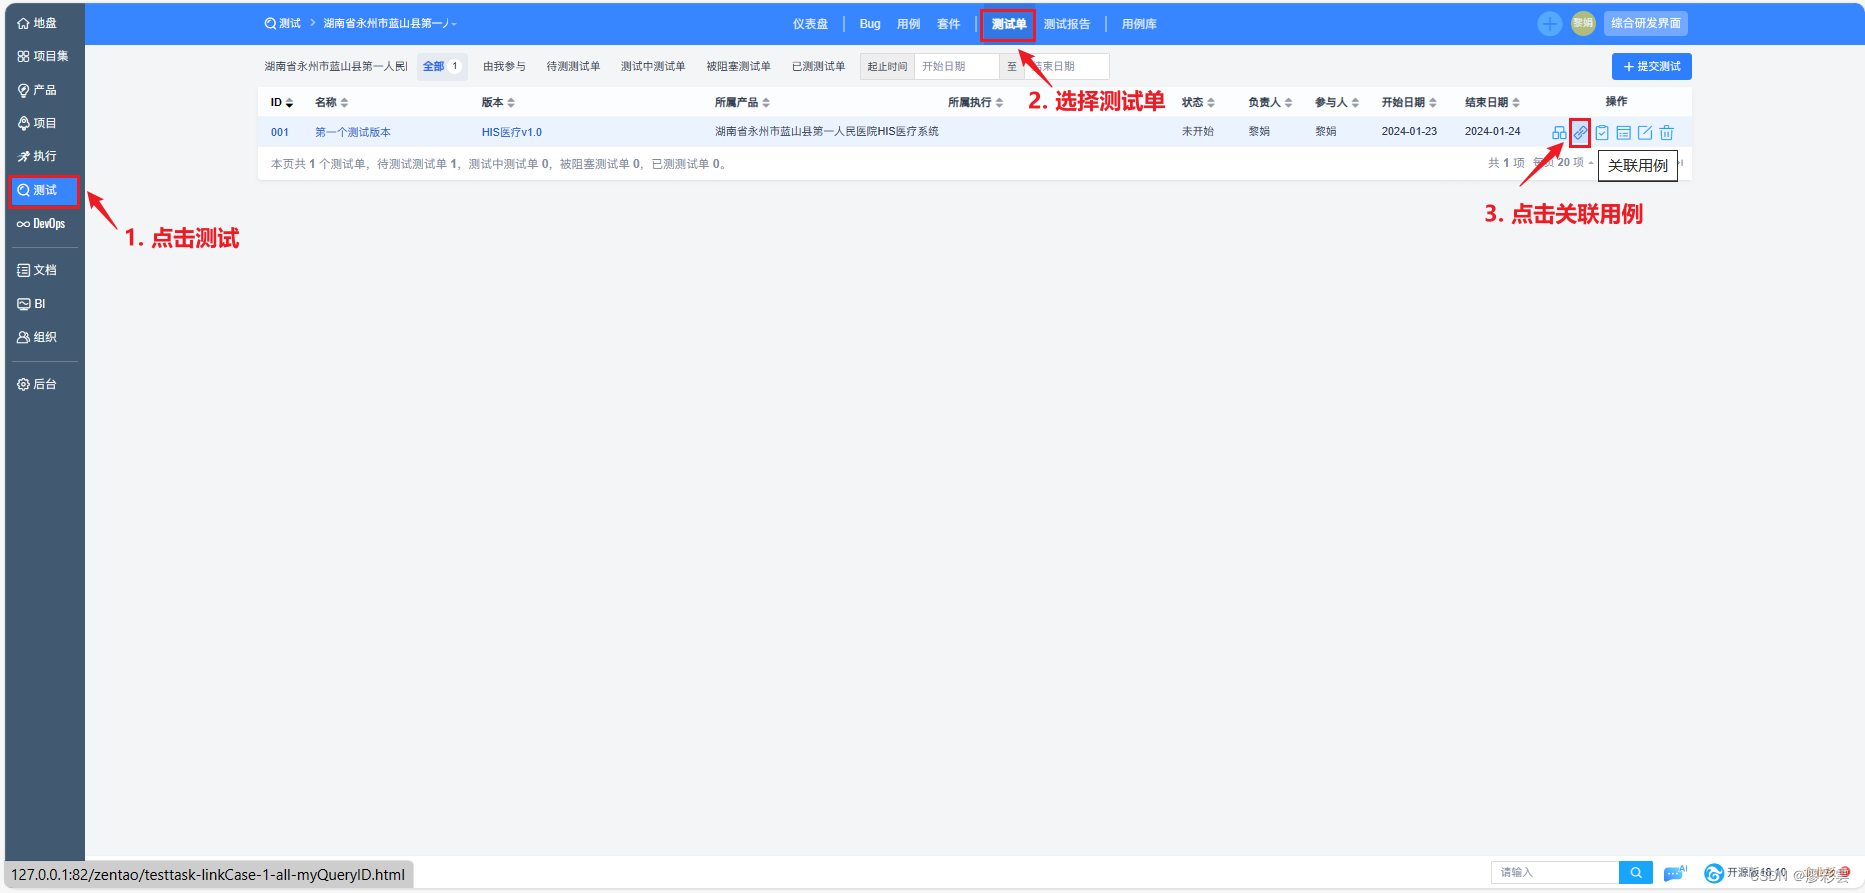Open build HIS医疗v1.0 link

[511, 132]
